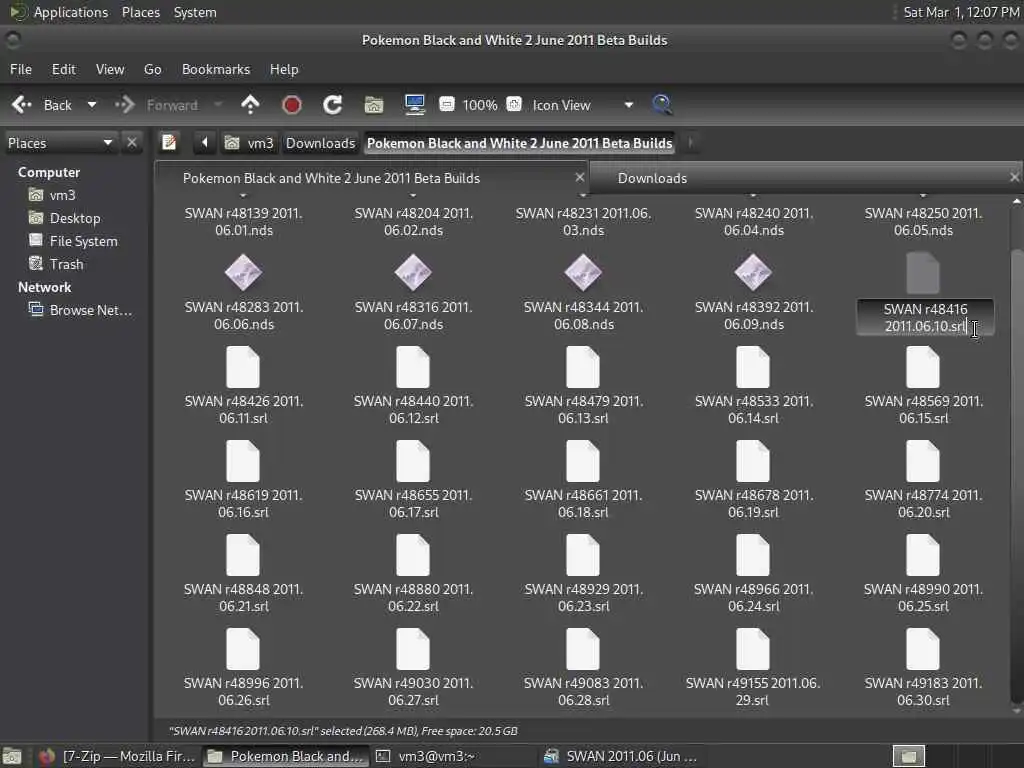Select file SWAN r48479 2011.06.13.srl icon
The height and width of the screenshot is (768, 1024).
(x=583, y=367)
